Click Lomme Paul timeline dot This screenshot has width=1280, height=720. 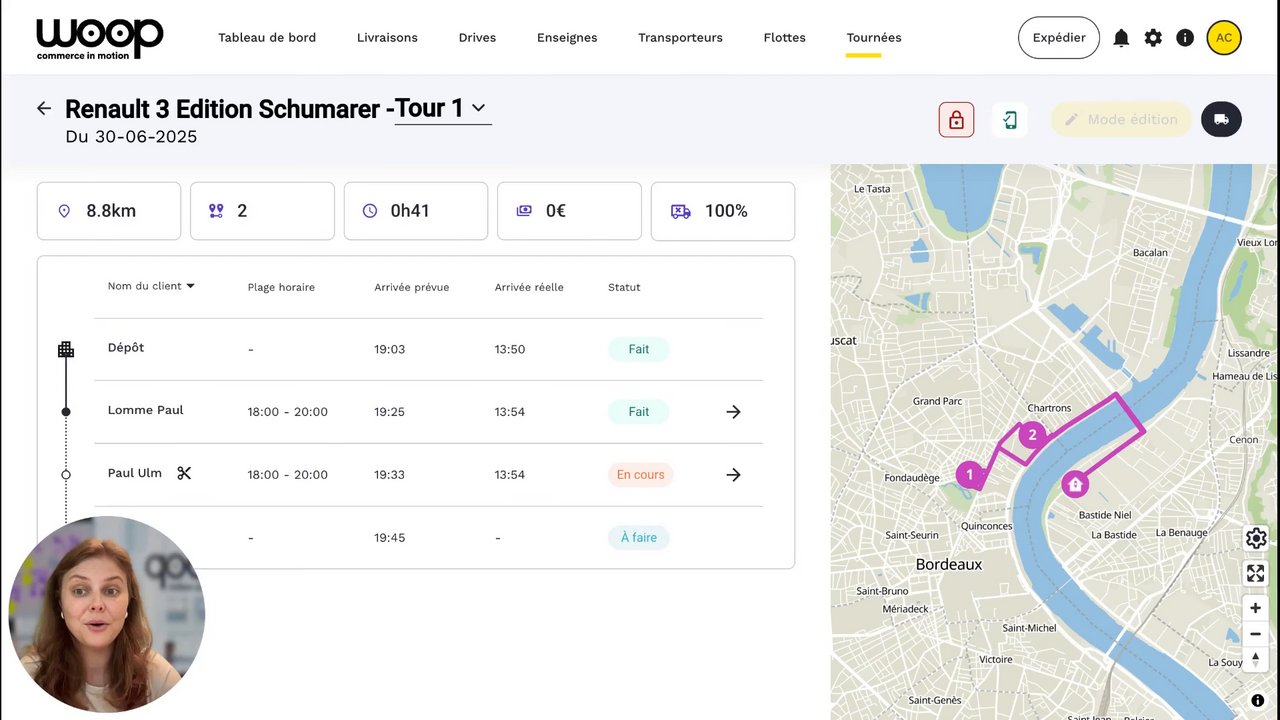click(x=66, y=412)
